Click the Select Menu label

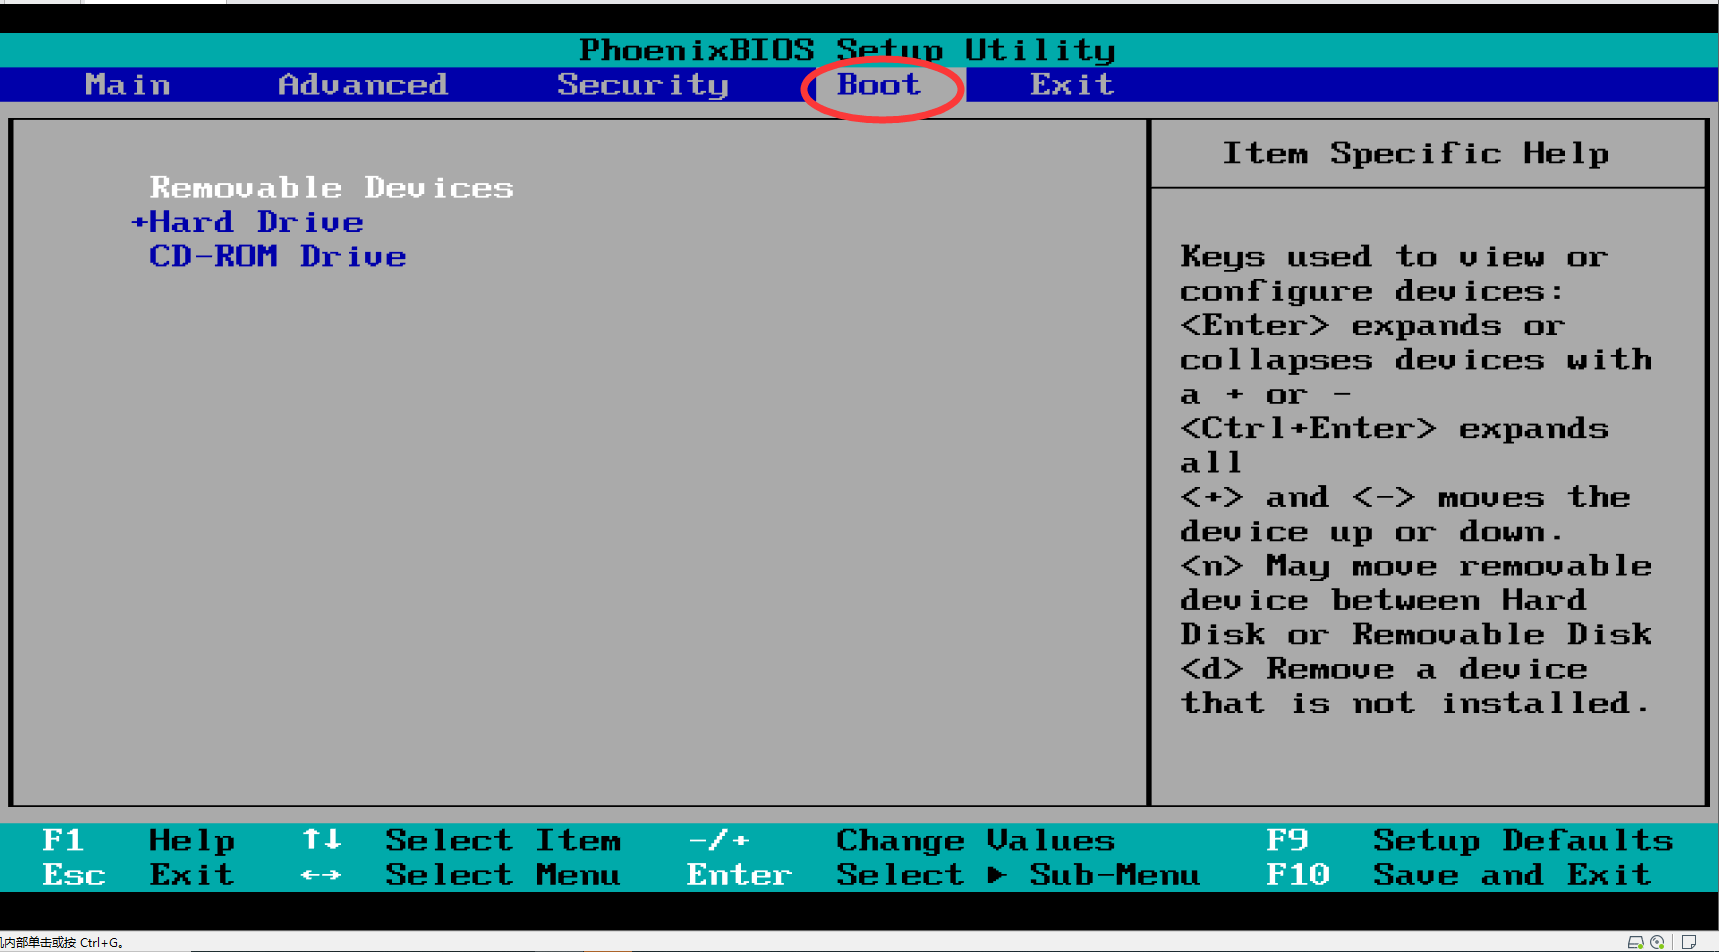pos(503,875)
